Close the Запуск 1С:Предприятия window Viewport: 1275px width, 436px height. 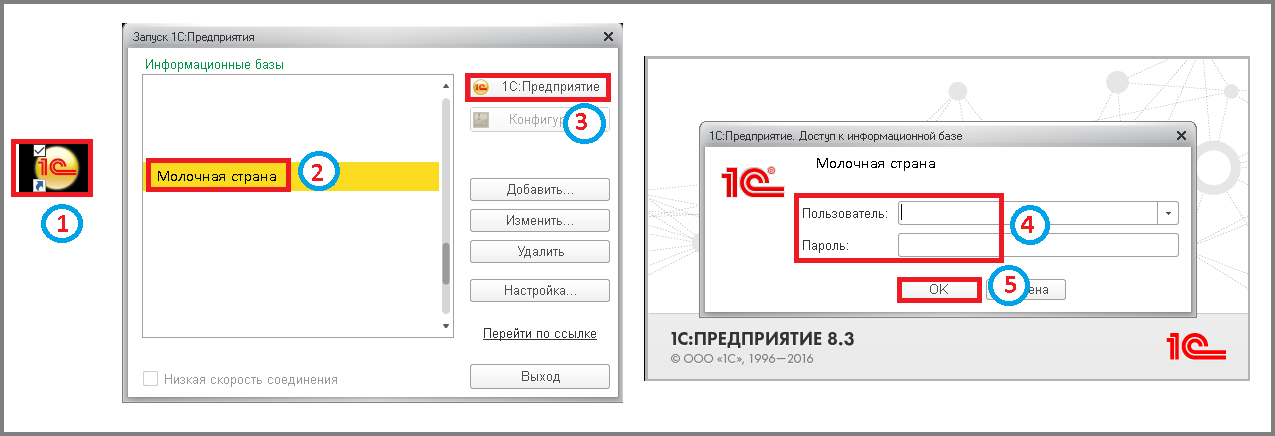pyautogui.click(x=609, y=36)
